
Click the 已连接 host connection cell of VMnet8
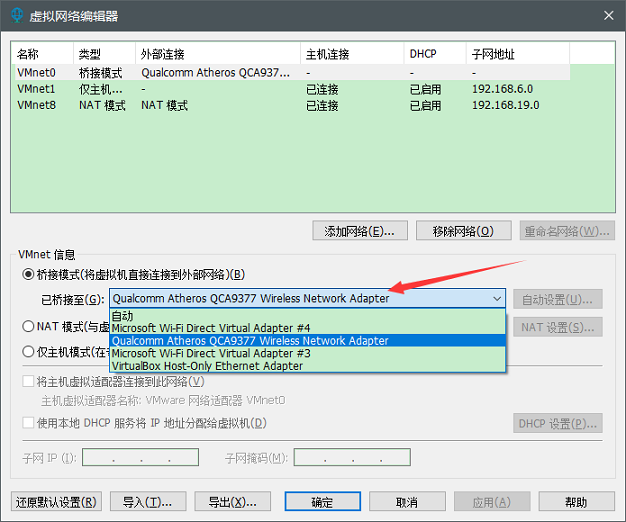(x=322, y=105)
